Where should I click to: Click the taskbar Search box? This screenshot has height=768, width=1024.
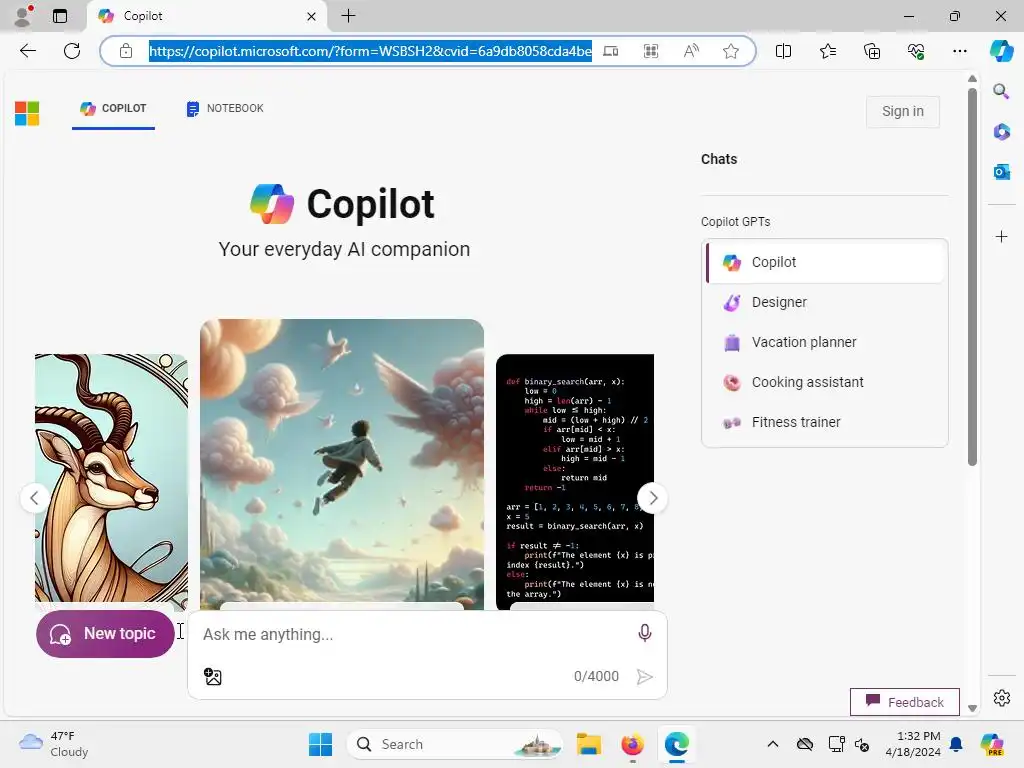coord(455,744)
